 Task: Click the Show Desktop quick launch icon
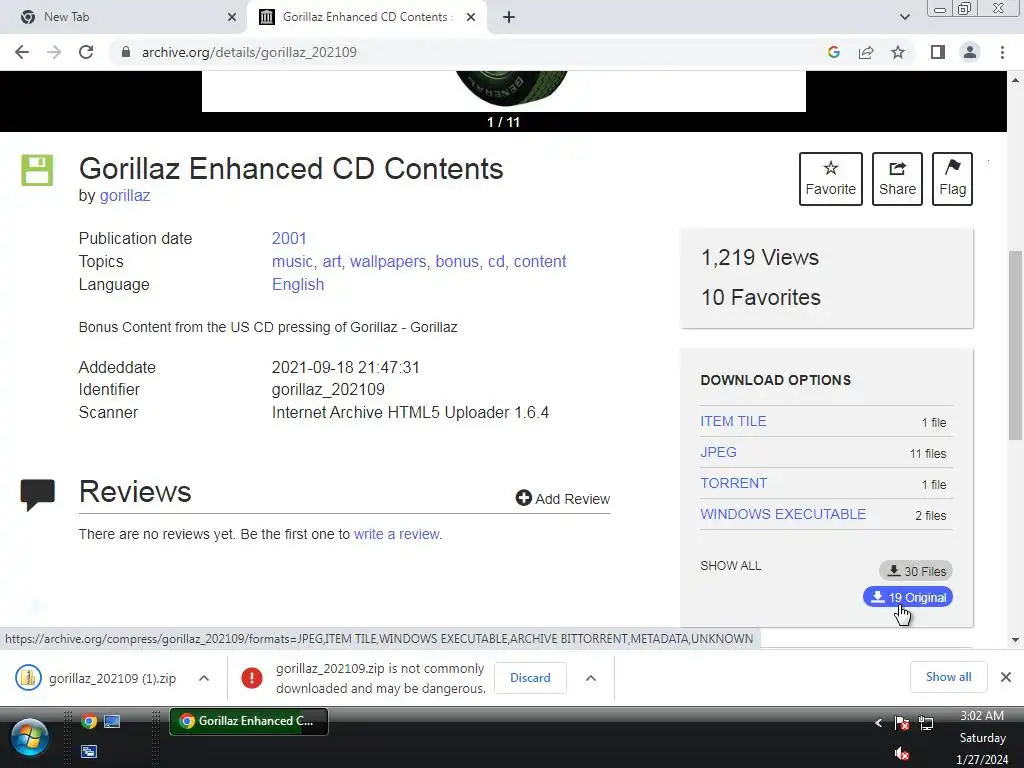pos(112,721)
